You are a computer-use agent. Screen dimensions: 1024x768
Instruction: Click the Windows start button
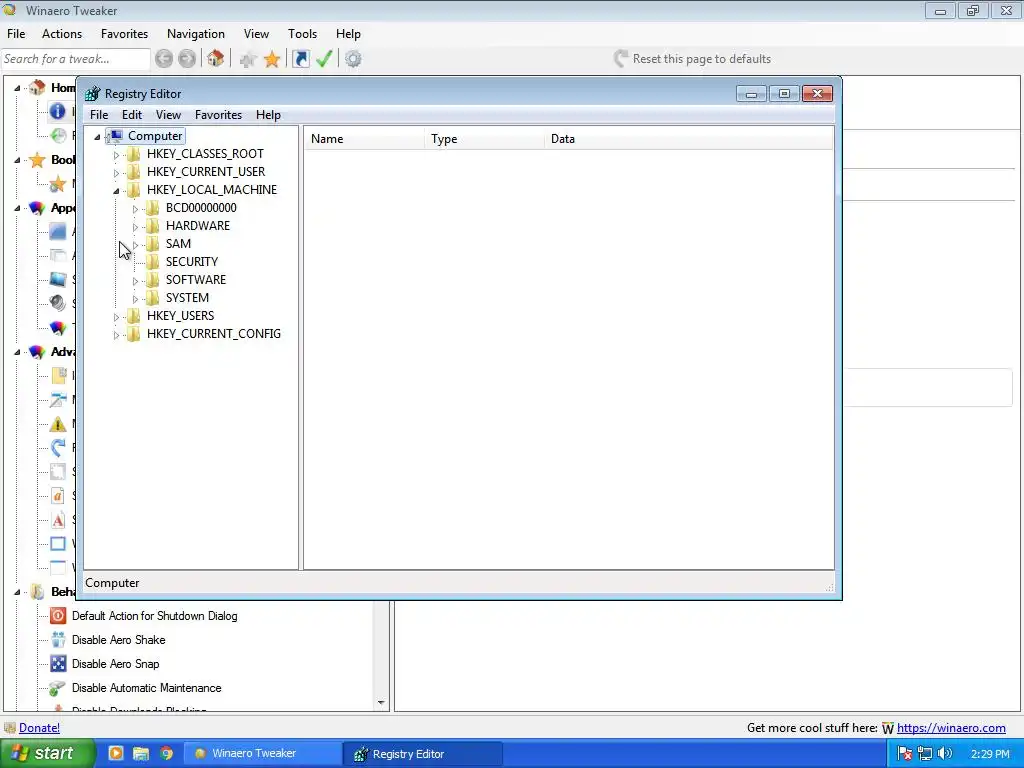46,753
